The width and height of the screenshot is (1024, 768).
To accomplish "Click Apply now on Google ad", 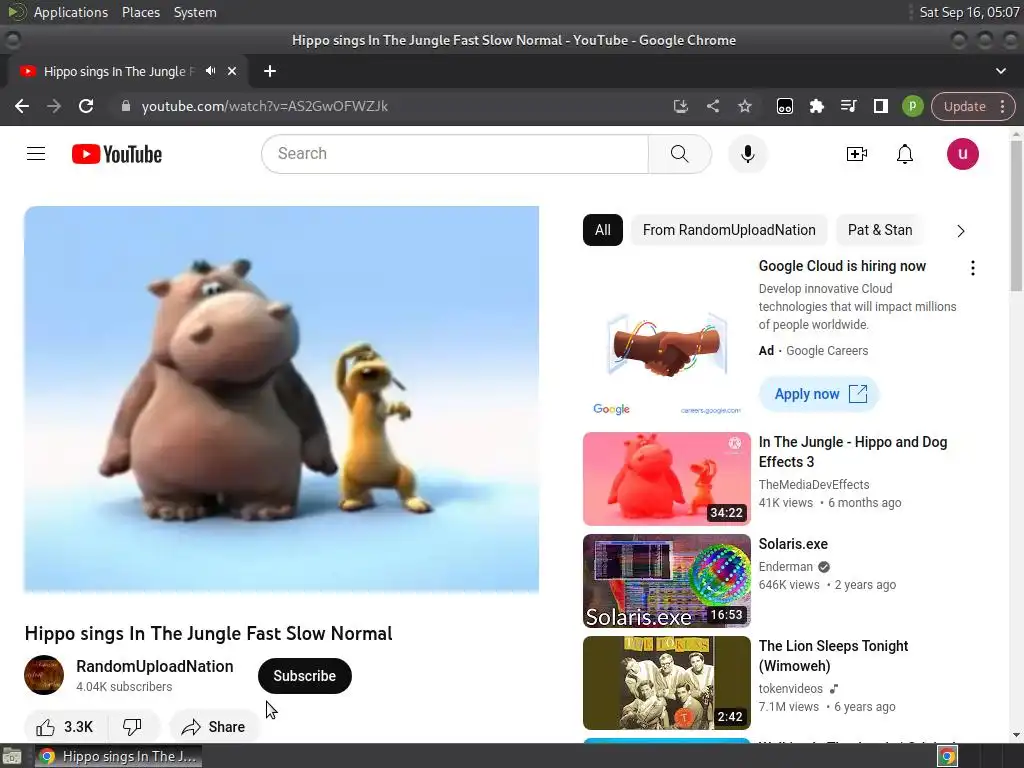I will click(x=819, y=394).
